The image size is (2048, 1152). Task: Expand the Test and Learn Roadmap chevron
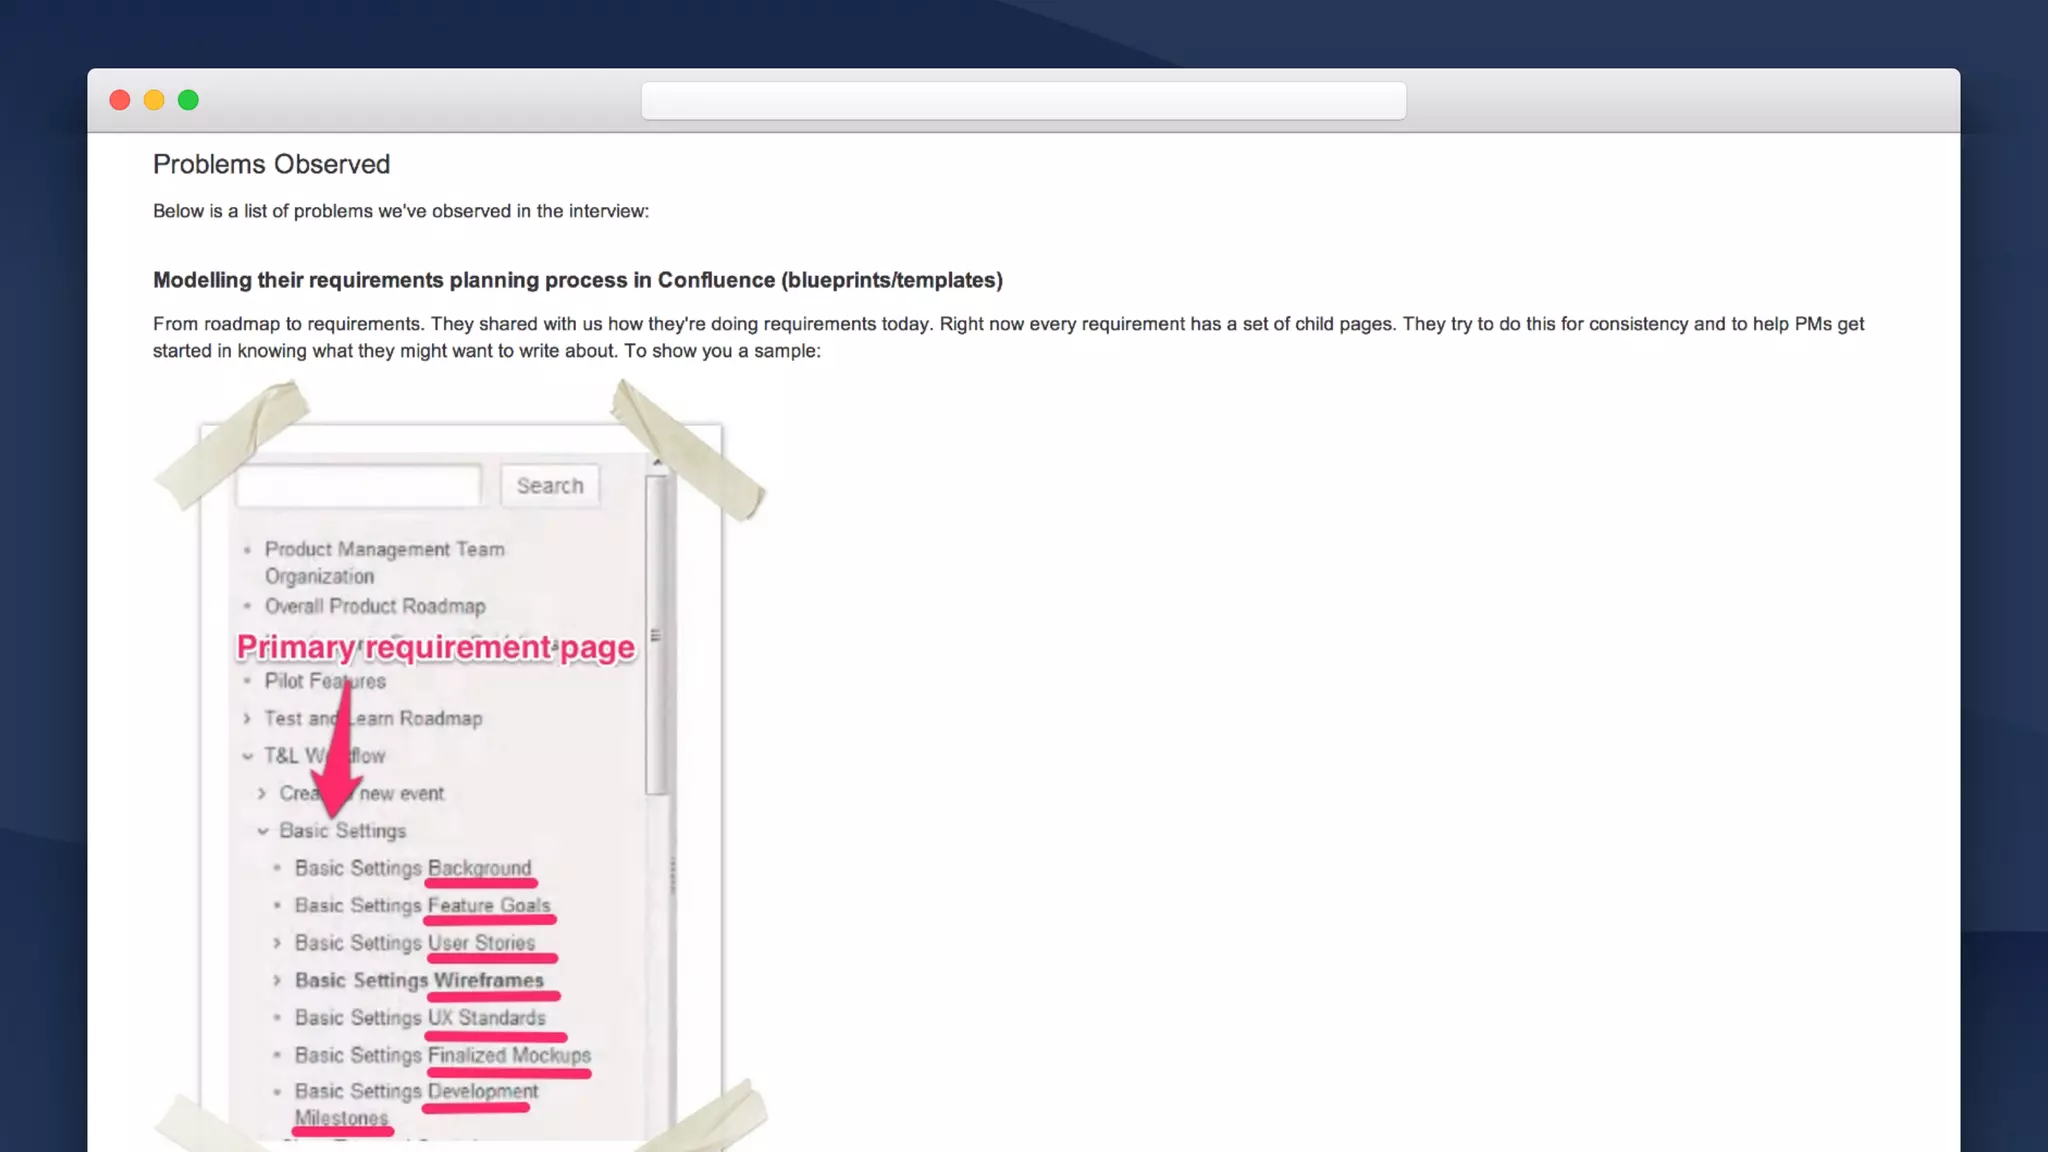click(247, 718)
